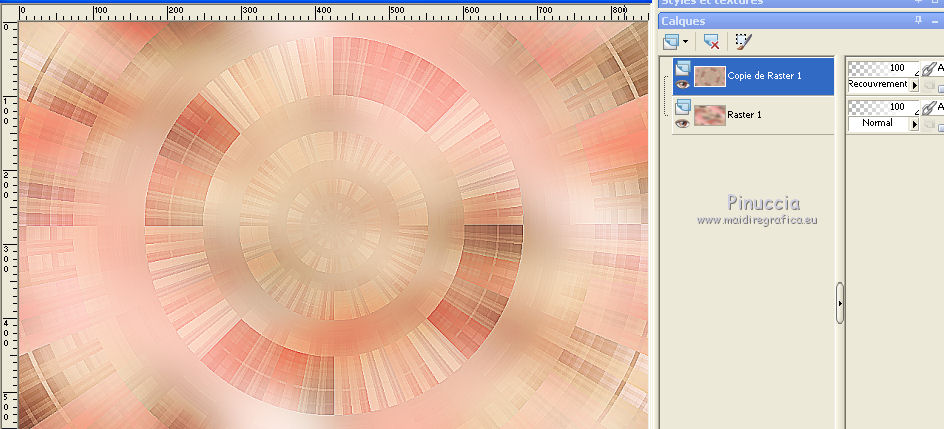This screenshot has height=429, width=944.
Task: Click the Calques palette title
Action: pos(683,21)
